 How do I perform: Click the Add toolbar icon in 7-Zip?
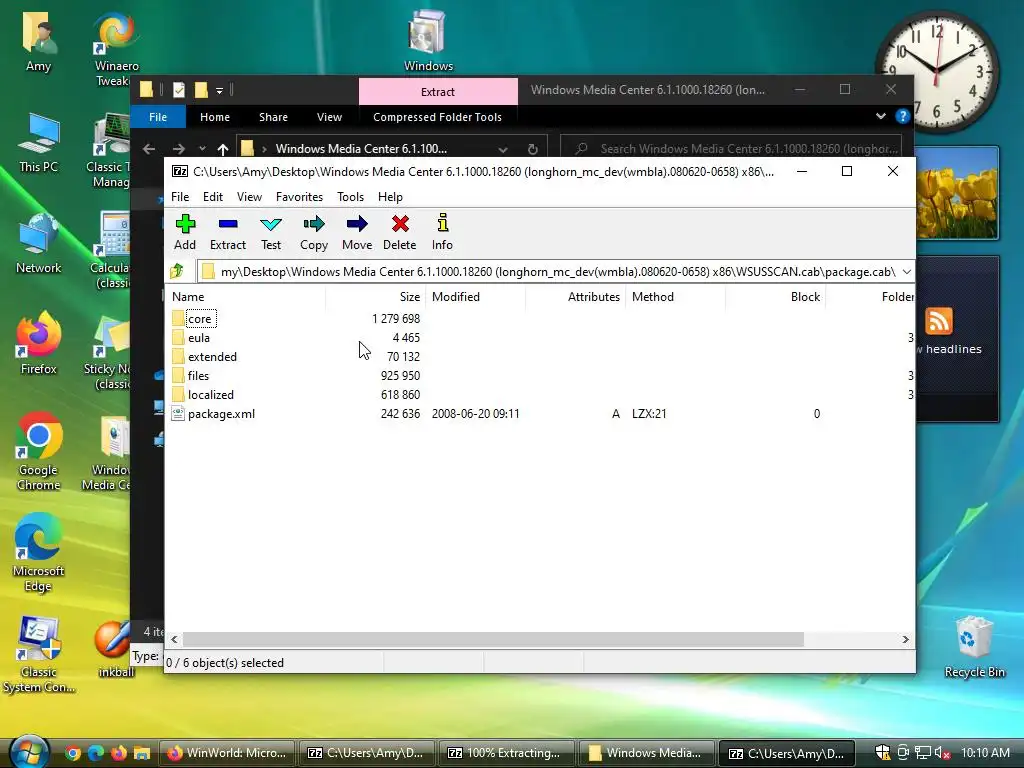click(x=185, y=232)
